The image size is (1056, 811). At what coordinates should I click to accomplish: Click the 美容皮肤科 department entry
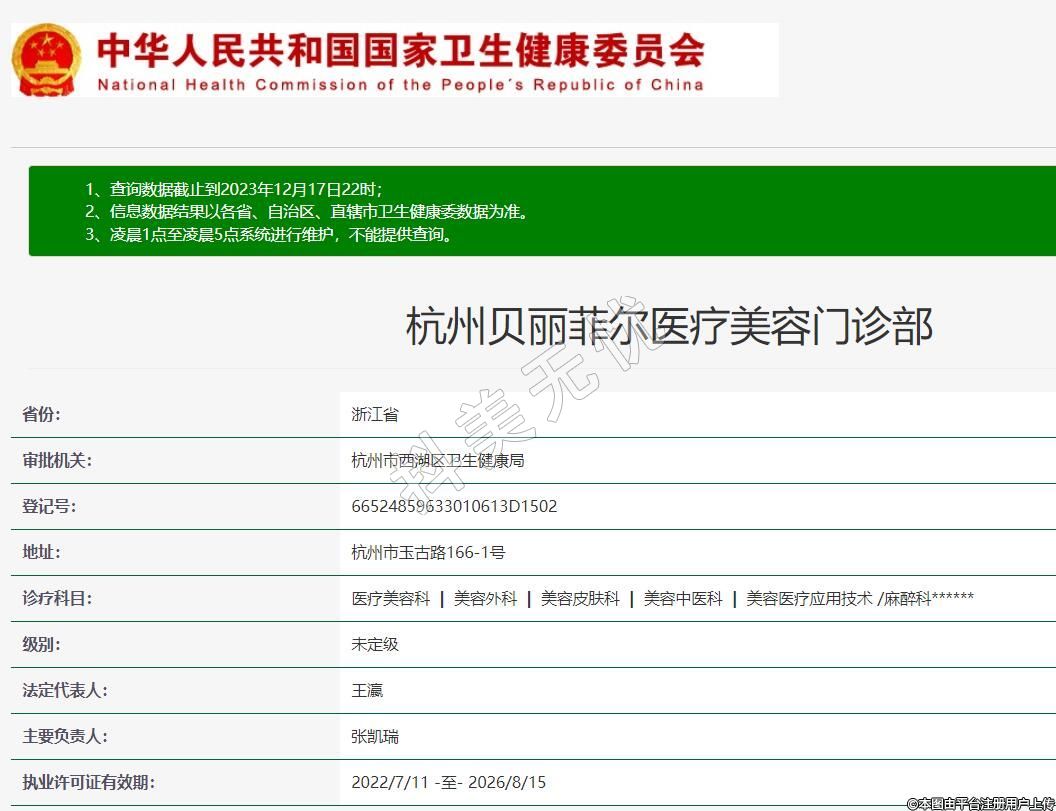point(580,598)
